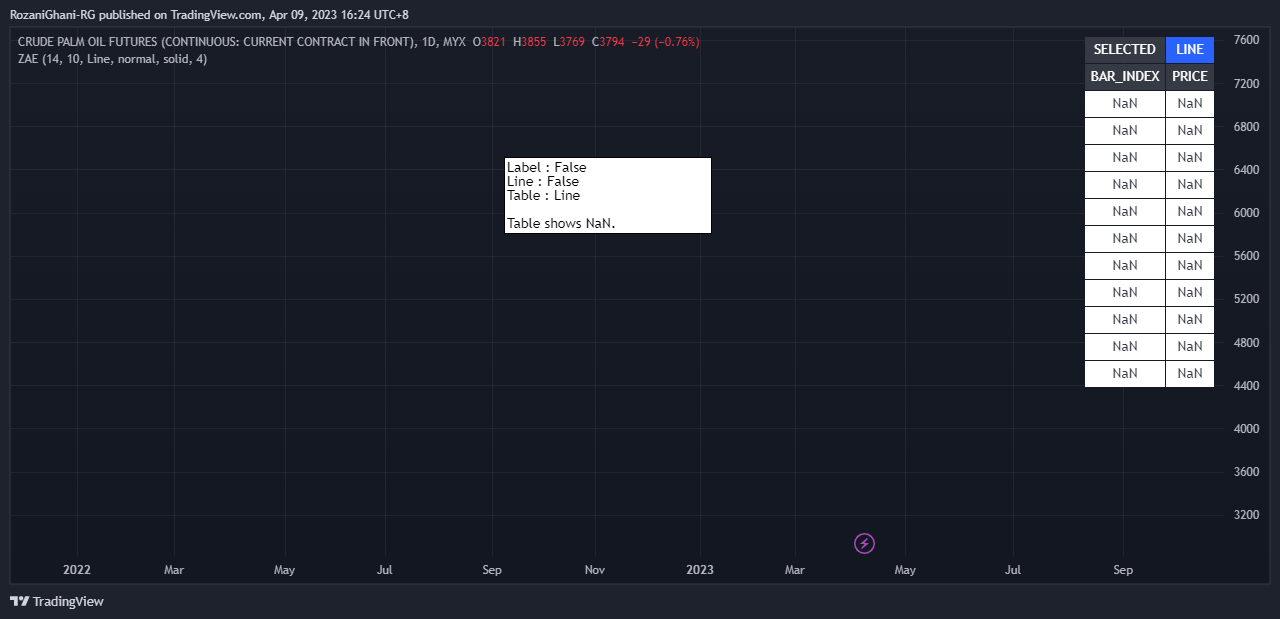This screenshot has height=619, width=1280.
Task: Click the 3200 price axis label
Action: tap(1247, 515)
